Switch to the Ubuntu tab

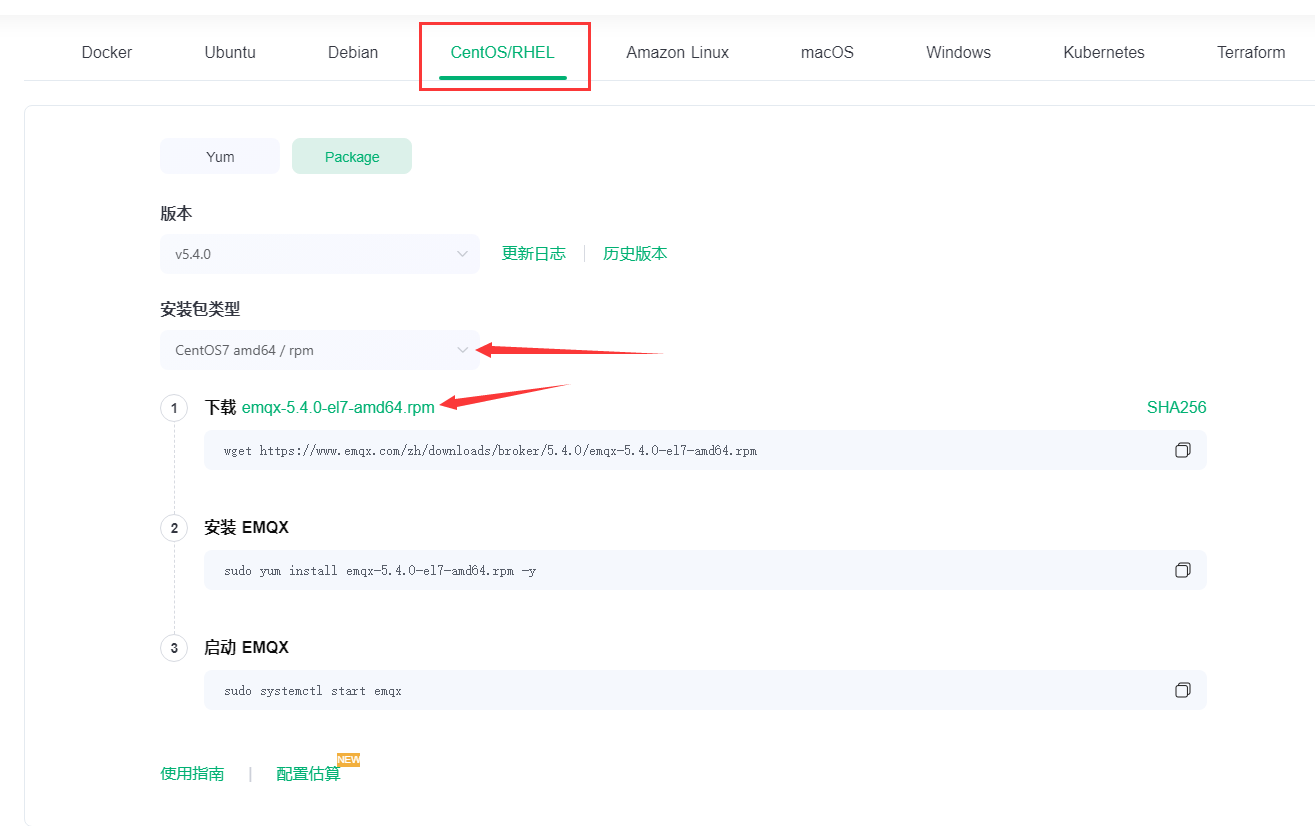tap(230, 52)
